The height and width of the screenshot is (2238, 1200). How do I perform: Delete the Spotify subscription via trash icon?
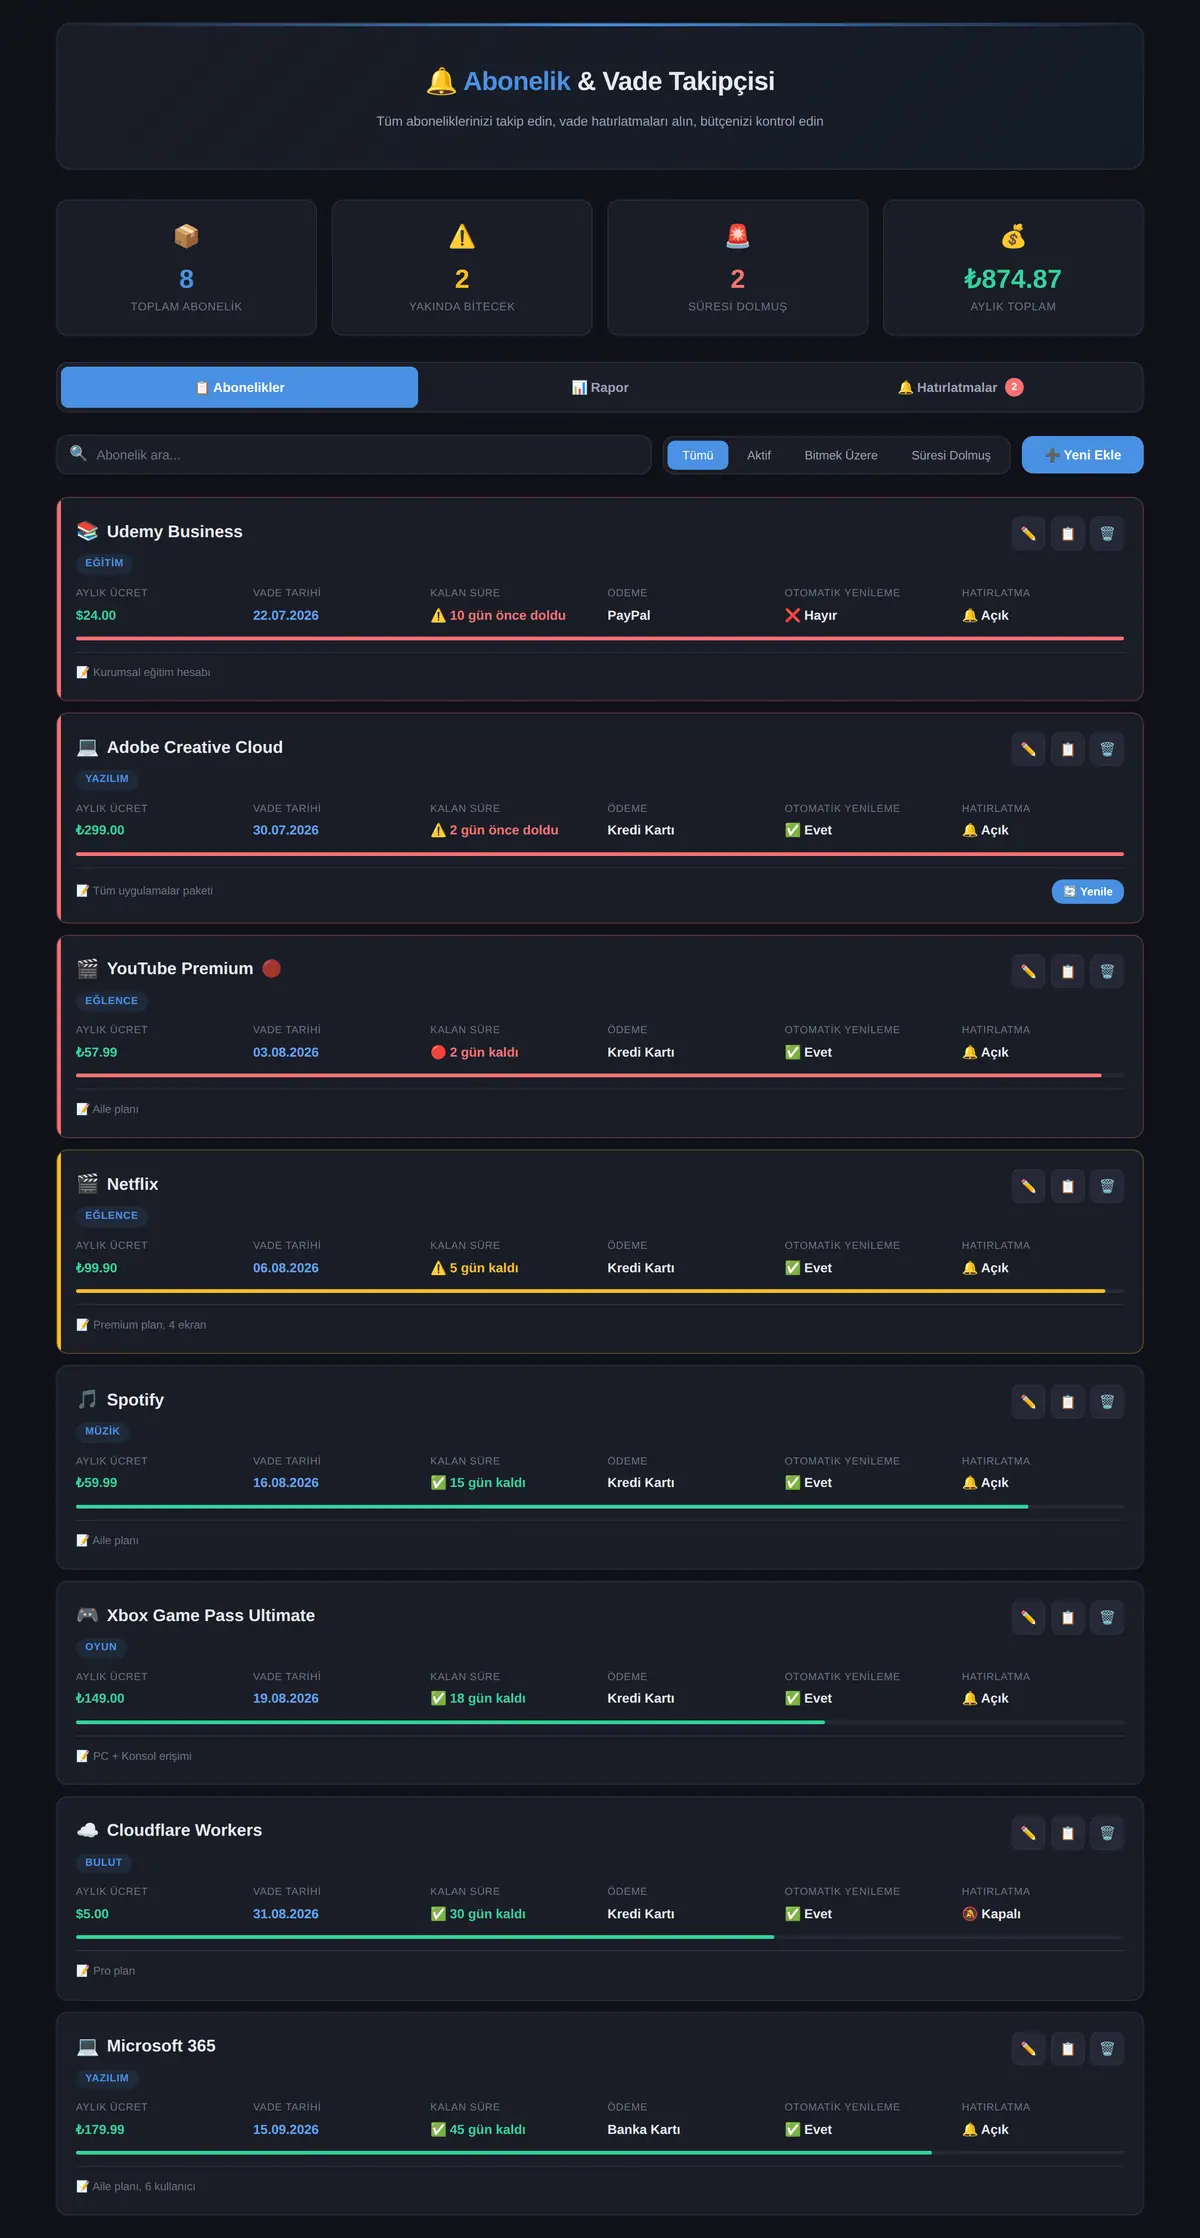(x=1107, y=1402)
